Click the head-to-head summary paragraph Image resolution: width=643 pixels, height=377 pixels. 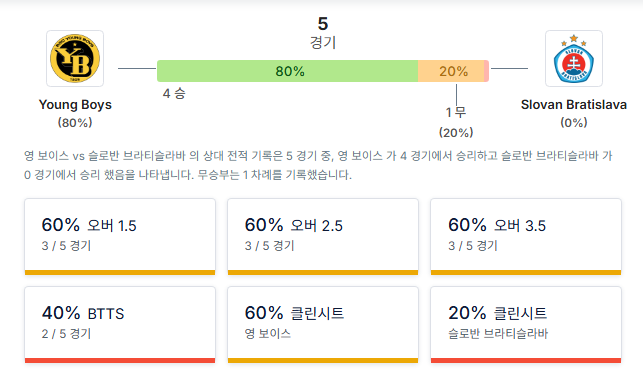point(318,165)
